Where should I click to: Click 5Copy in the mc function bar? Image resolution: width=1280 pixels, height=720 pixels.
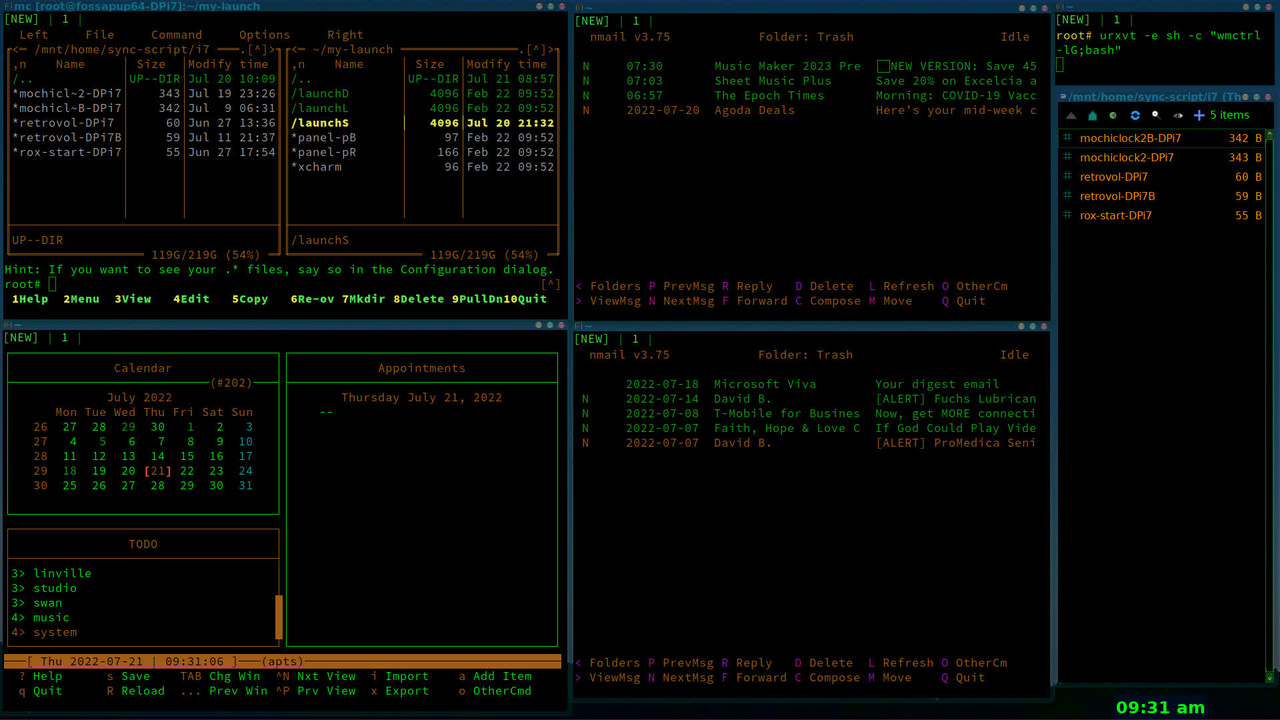tap(249, 298)
